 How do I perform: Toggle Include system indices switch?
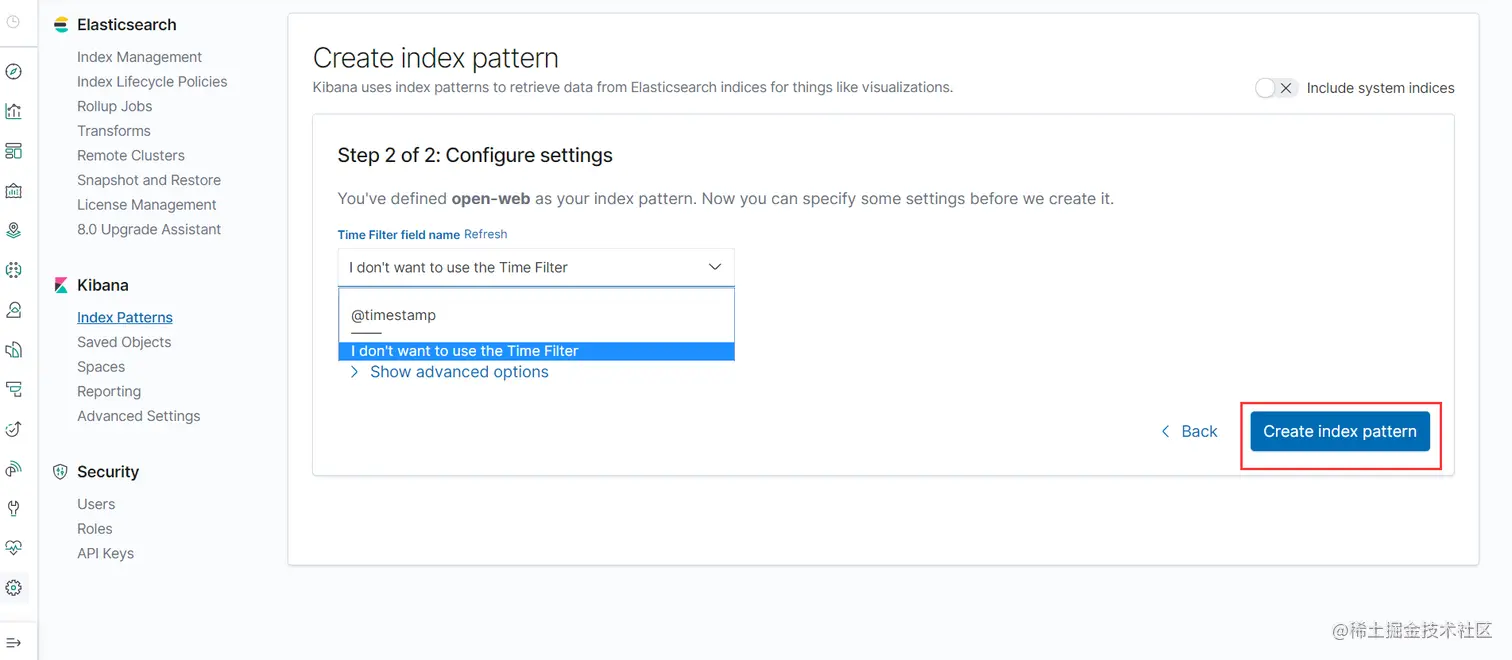(x=1276, y=88)
